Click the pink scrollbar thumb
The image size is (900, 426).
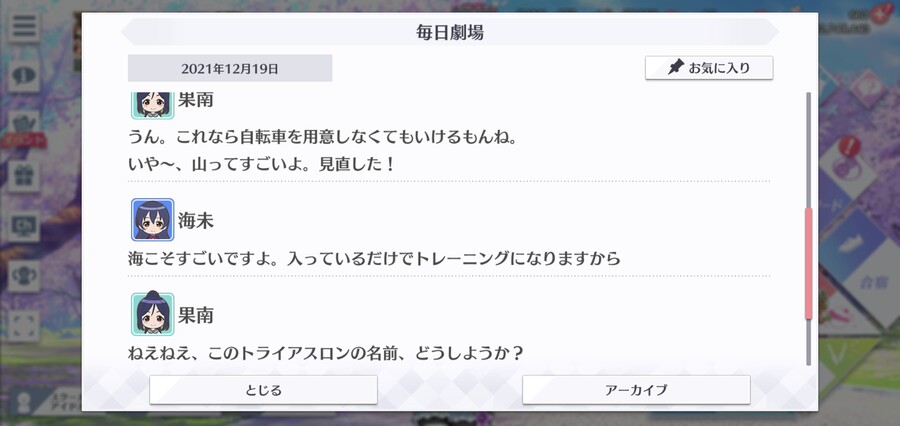click(x=809, y=264)
